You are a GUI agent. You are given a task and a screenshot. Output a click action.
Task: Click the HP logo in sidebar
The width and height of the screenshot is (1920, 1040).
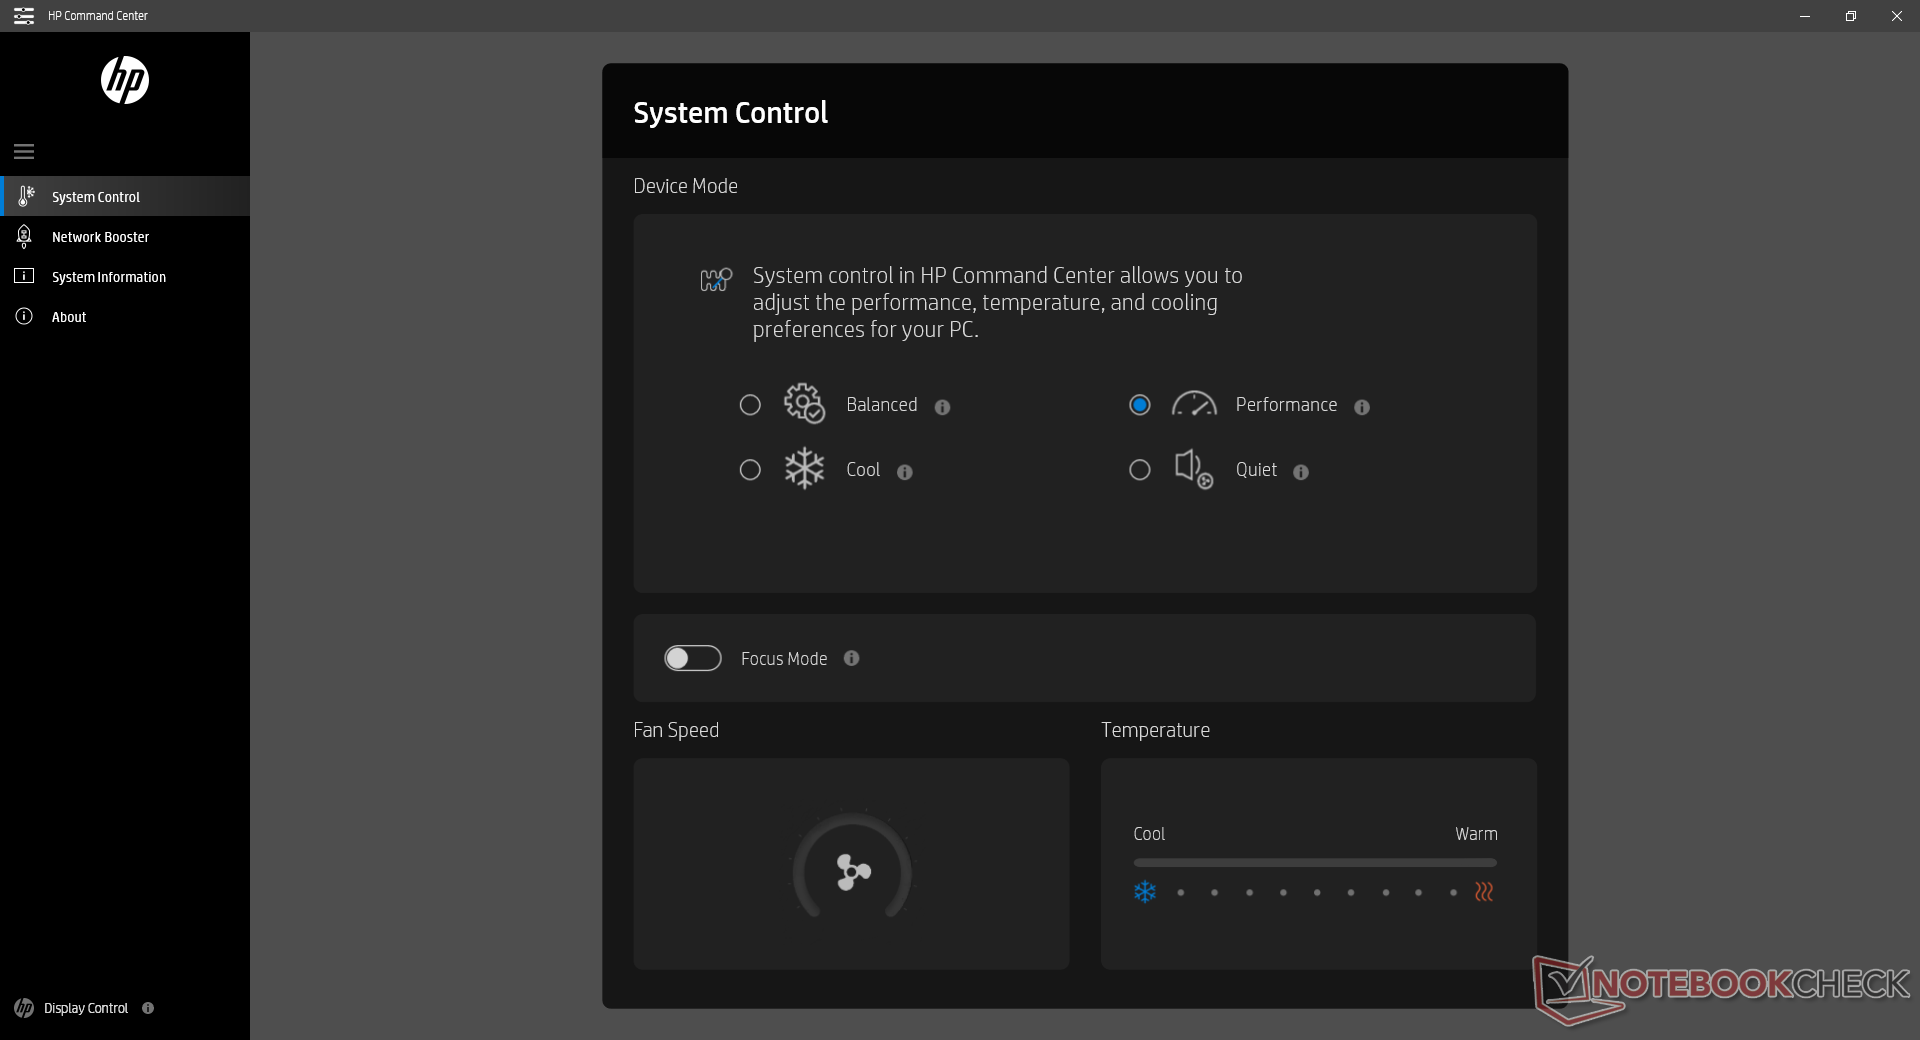point(125,80)
